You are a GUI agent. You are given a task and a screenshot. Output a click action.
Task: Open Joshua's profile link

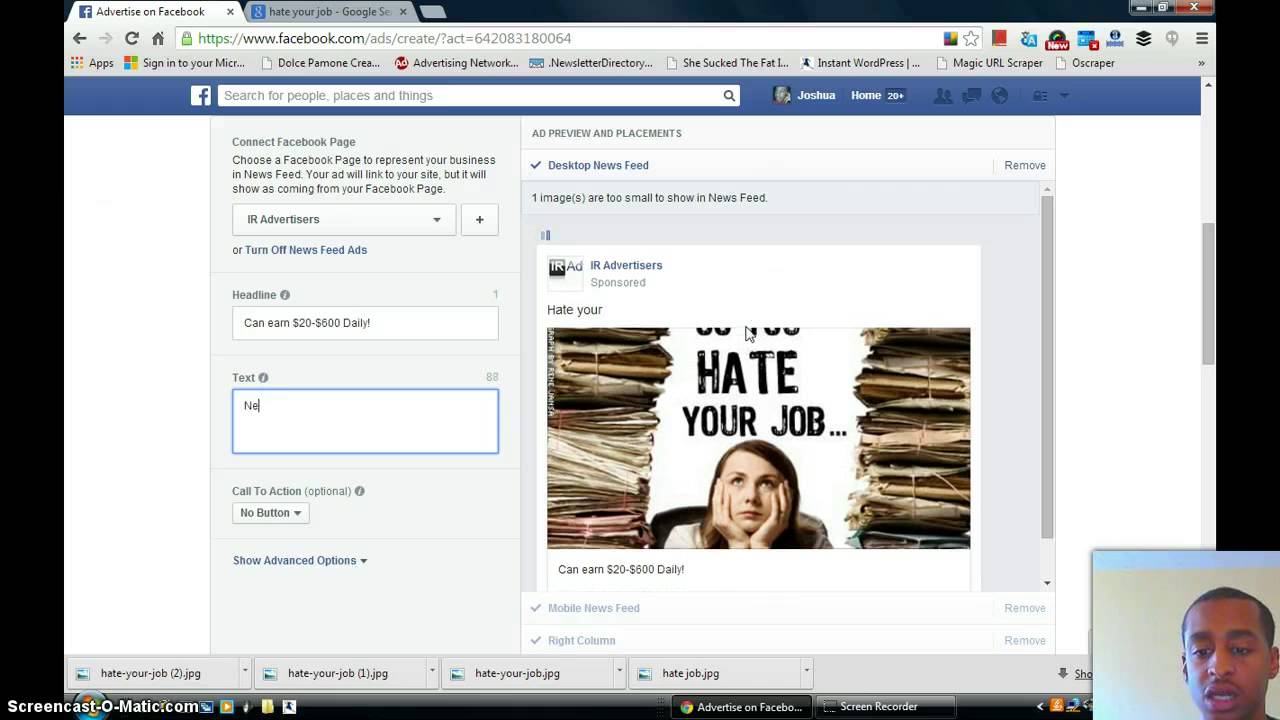coord(804,95)
